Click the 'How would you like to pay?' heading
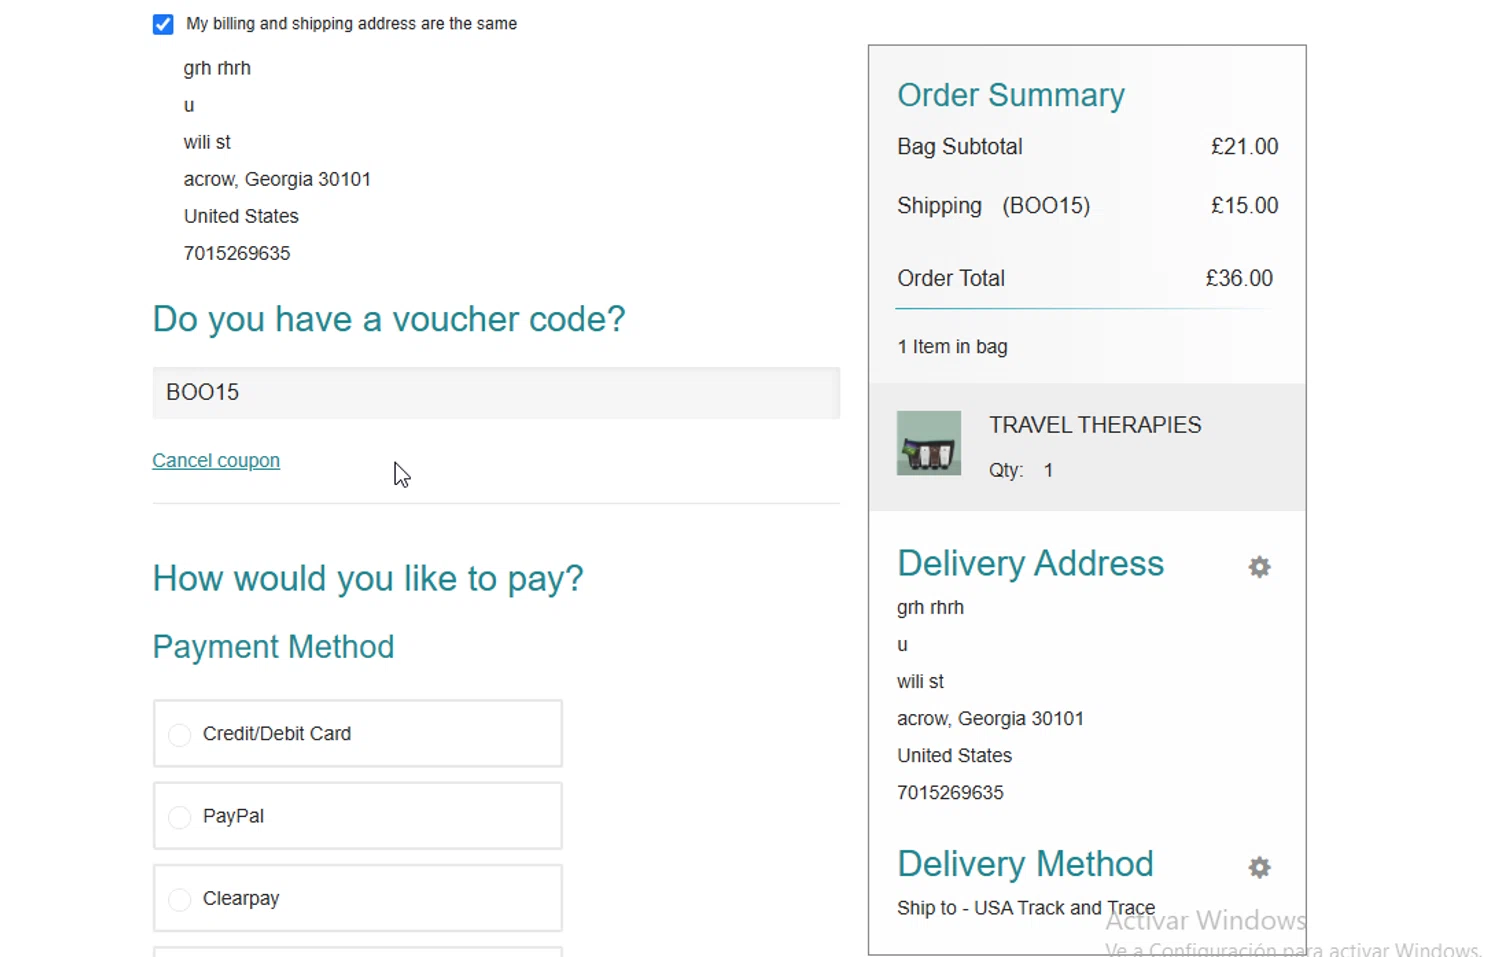 tap(367, 579)
